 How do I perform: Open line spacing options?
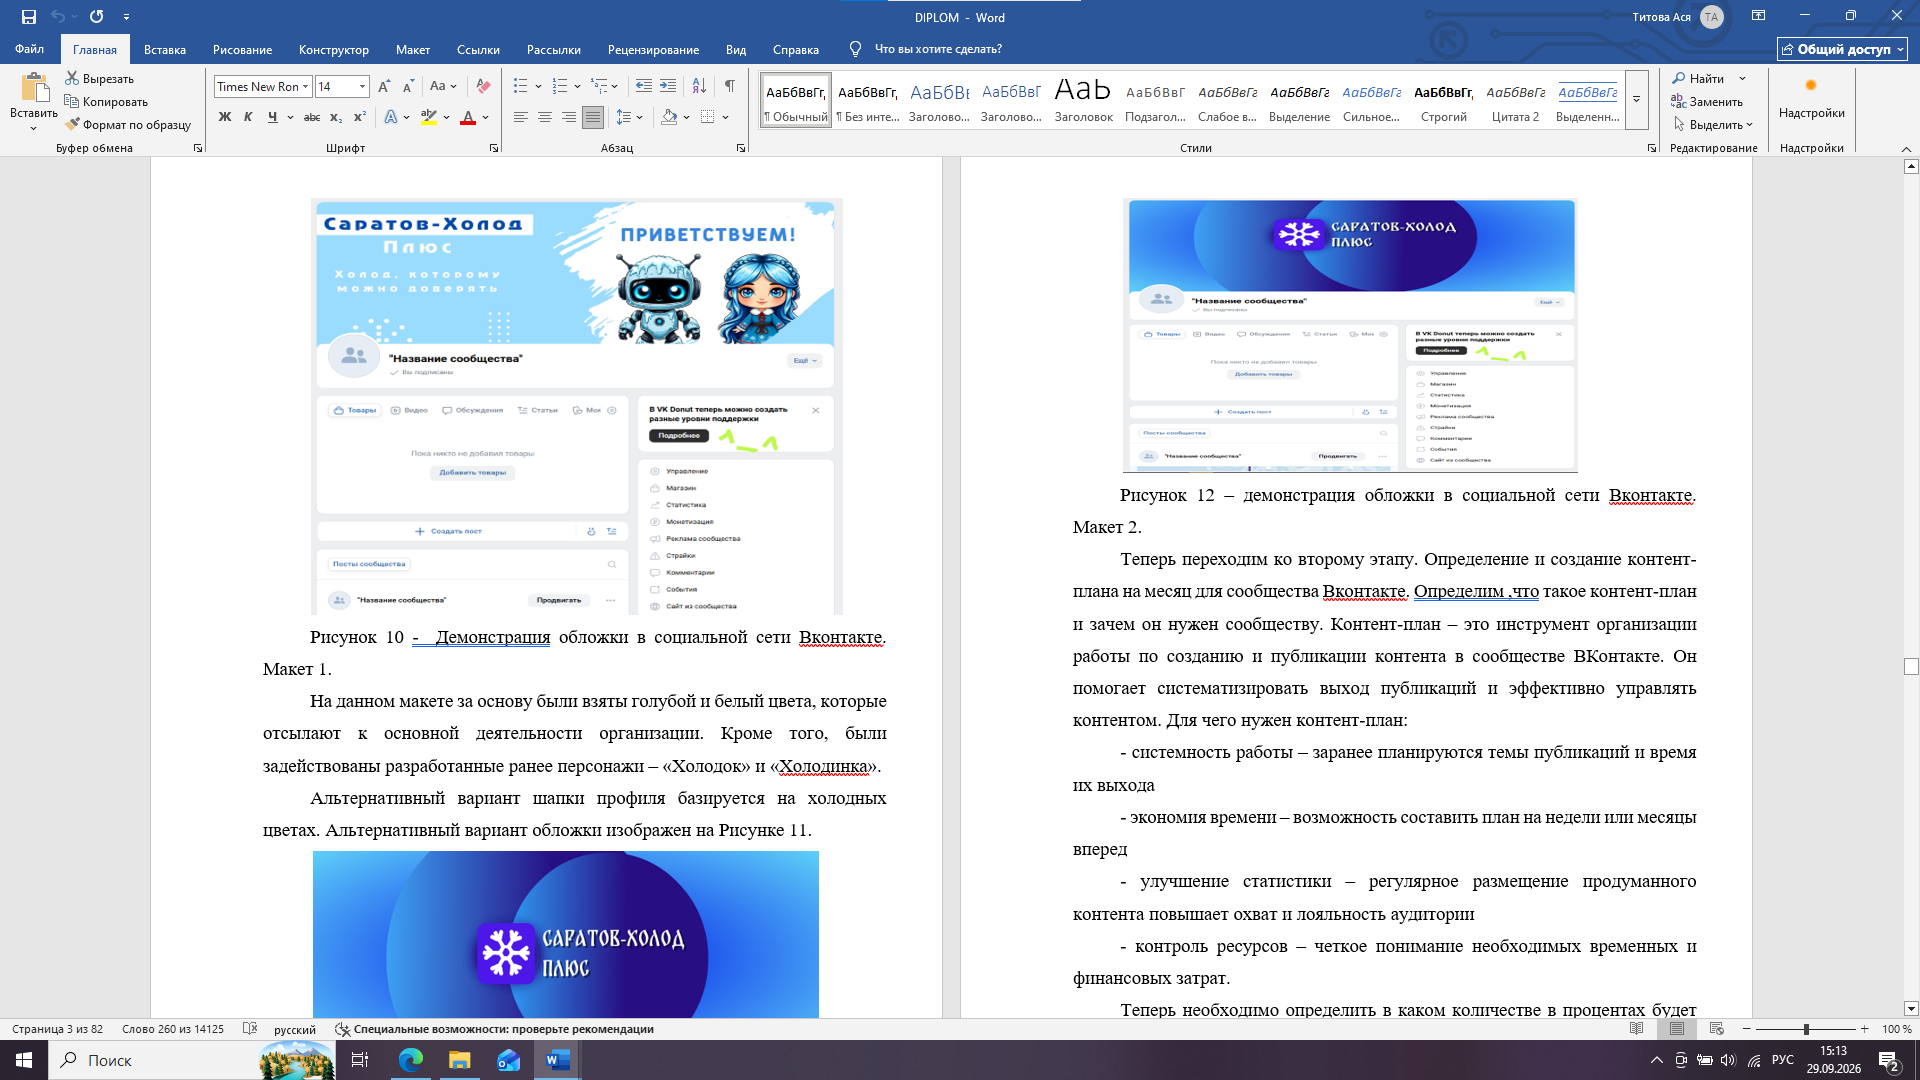pos(629,117)
